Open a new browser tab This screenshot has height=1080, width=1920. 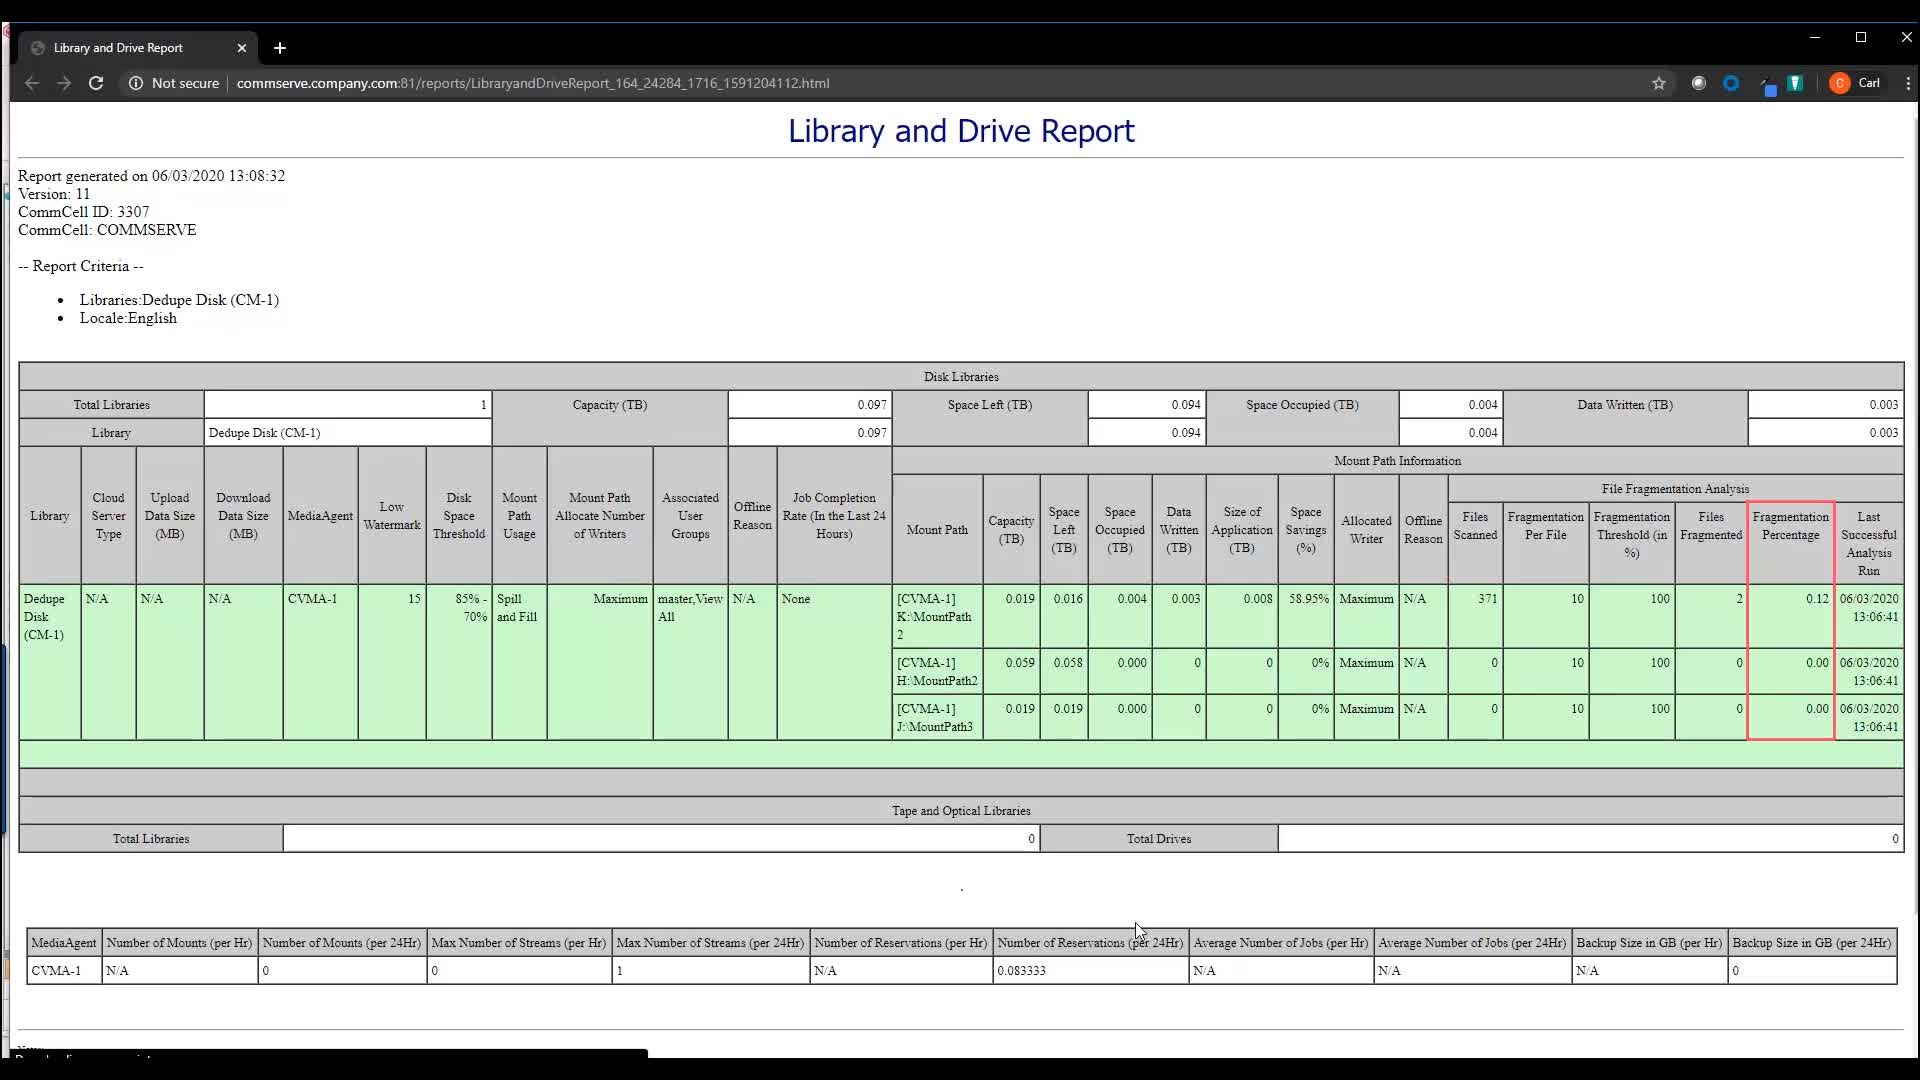point(280,48)
